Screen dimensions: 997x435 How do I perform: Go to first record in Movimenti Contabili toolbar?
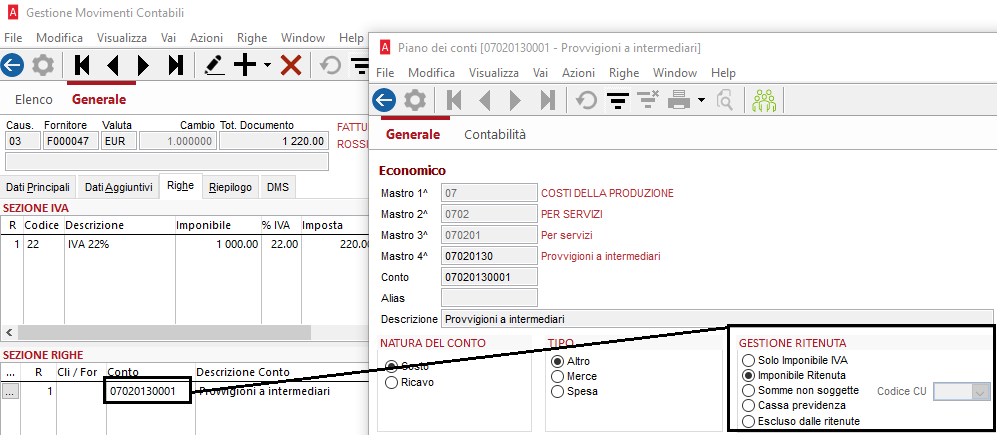click(x=82, y=65)
